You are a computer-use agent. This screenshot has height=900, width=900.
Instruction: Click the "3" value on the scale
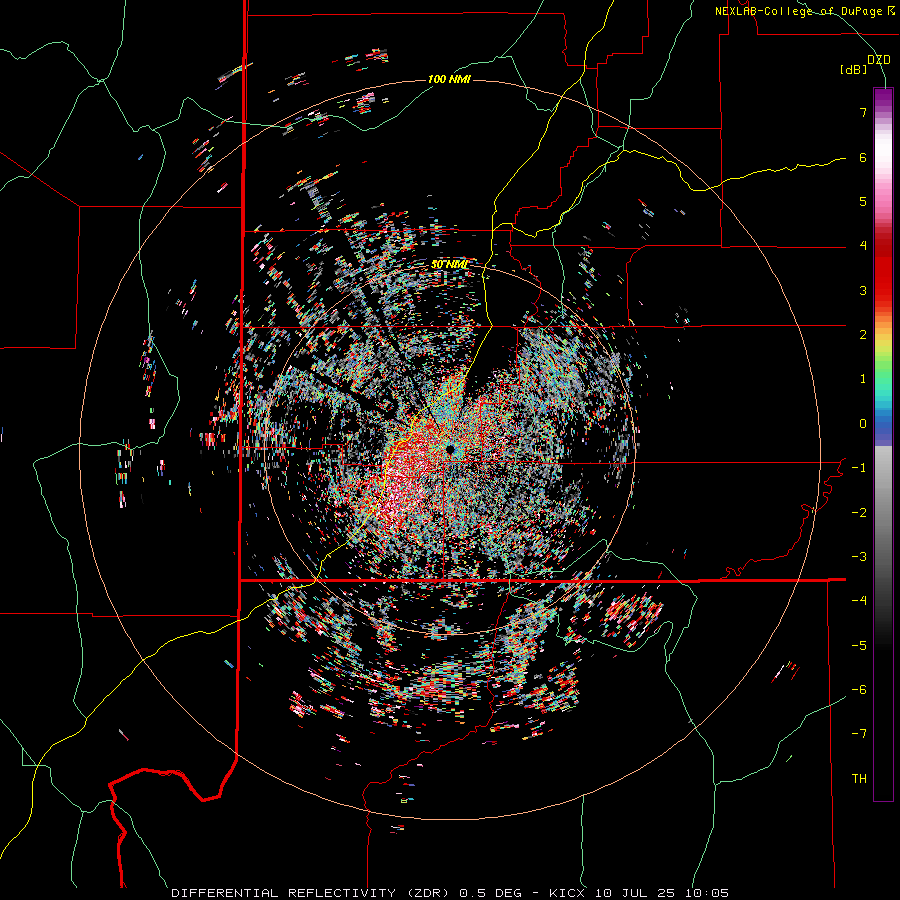863,290
